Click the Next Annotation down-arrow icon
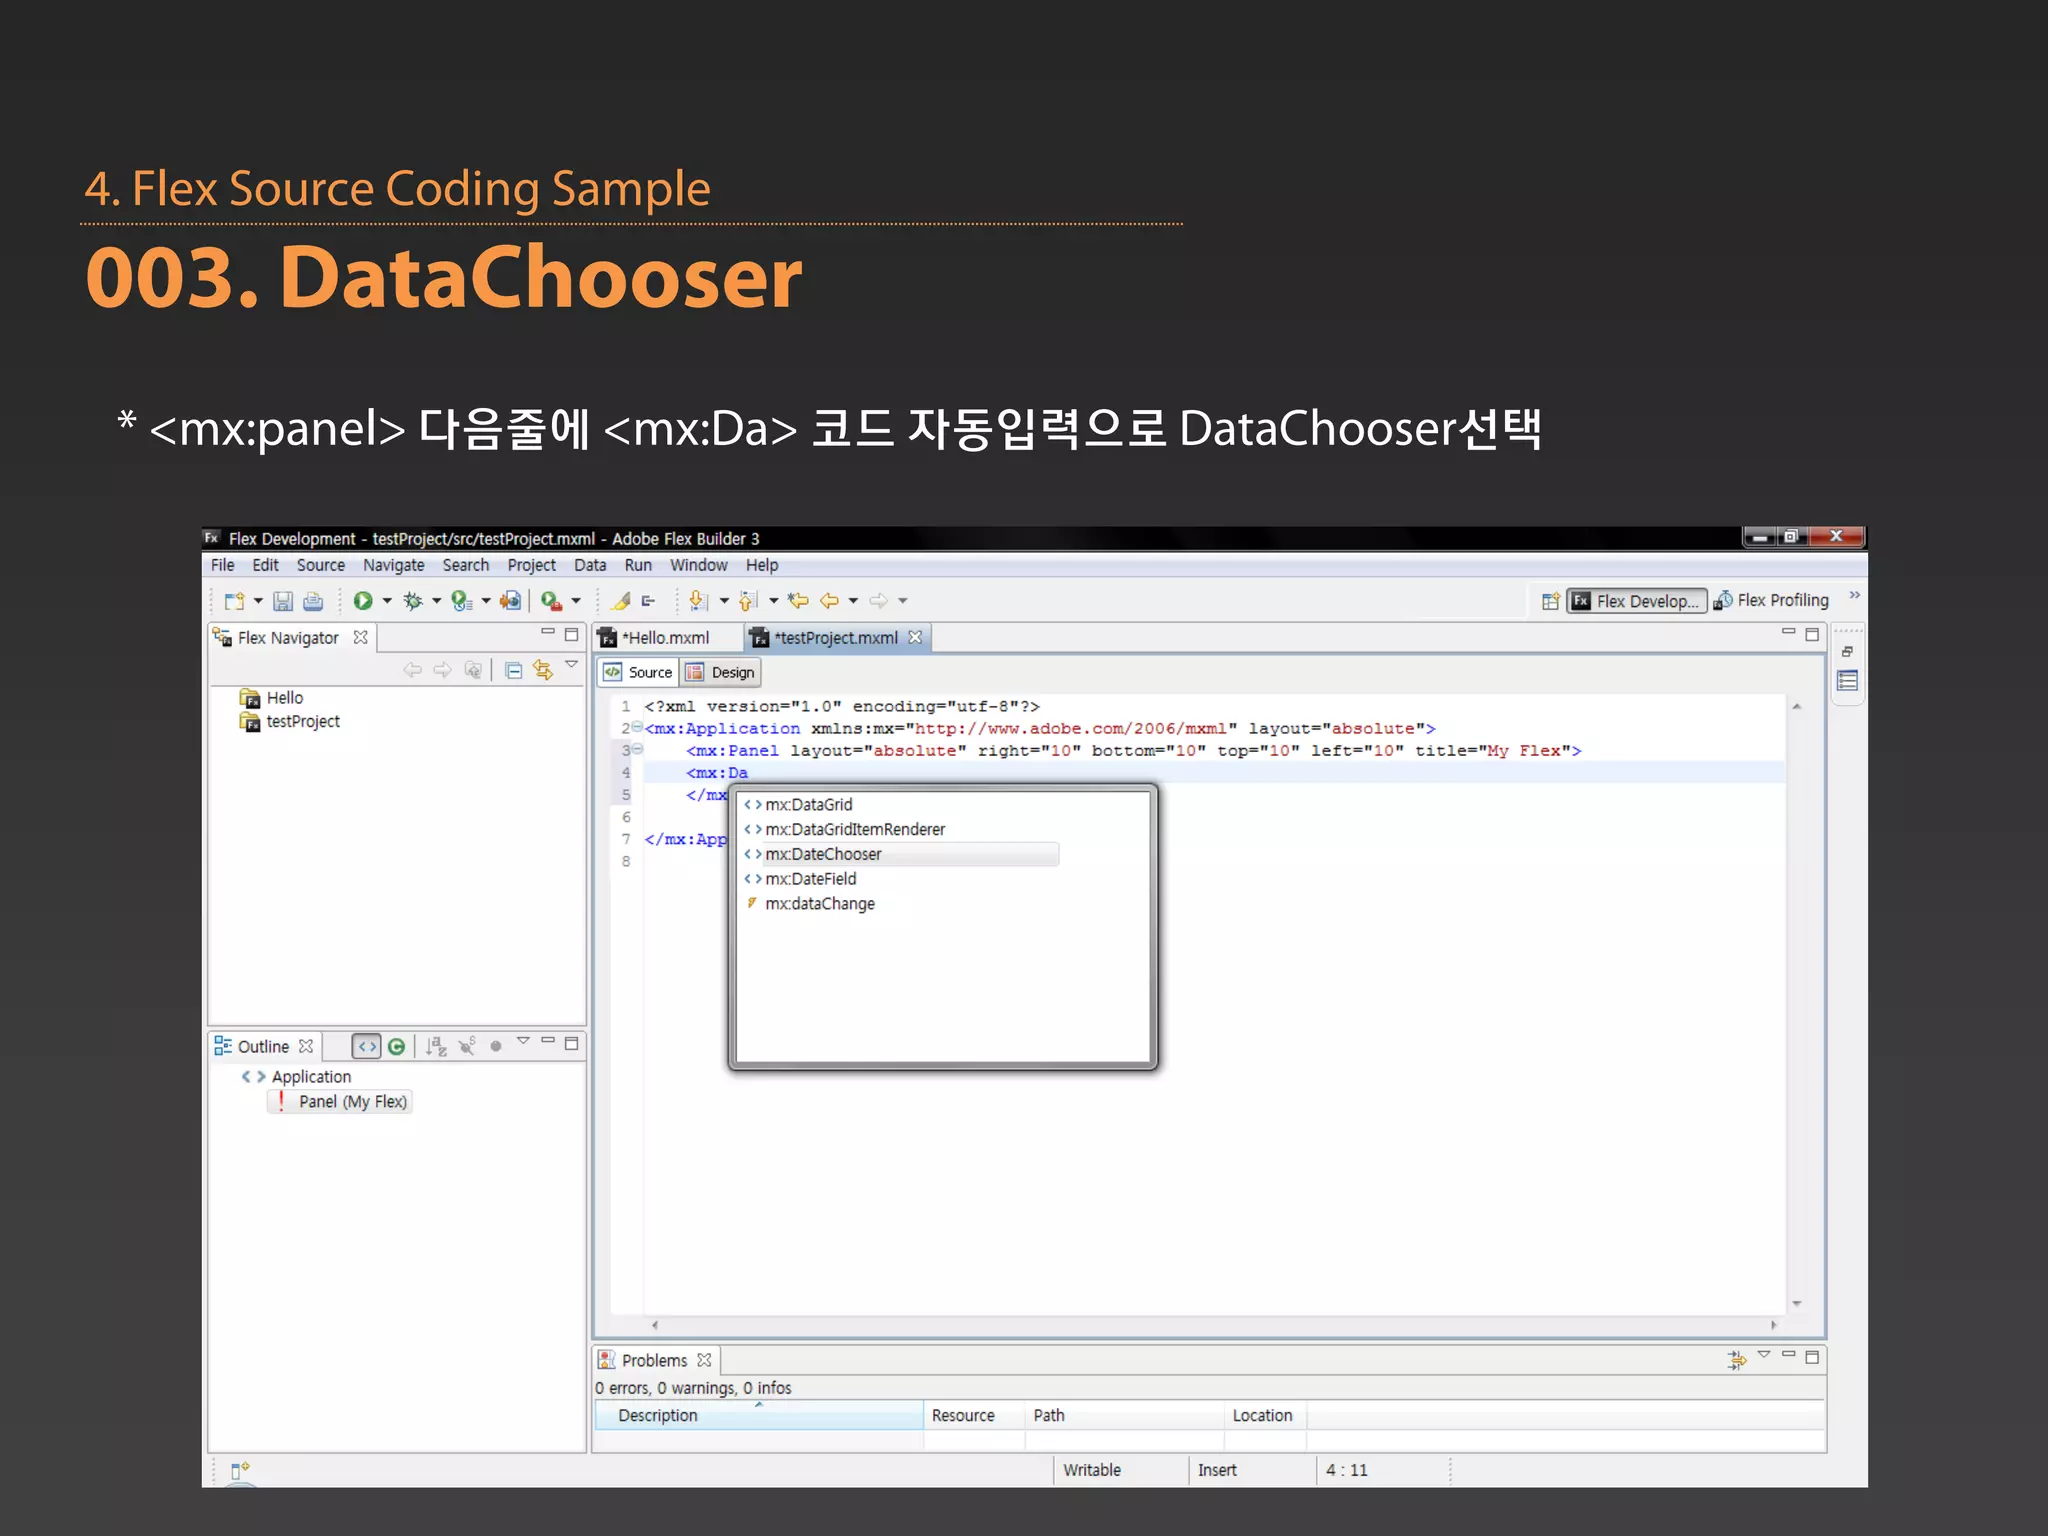 pos(699,601)
